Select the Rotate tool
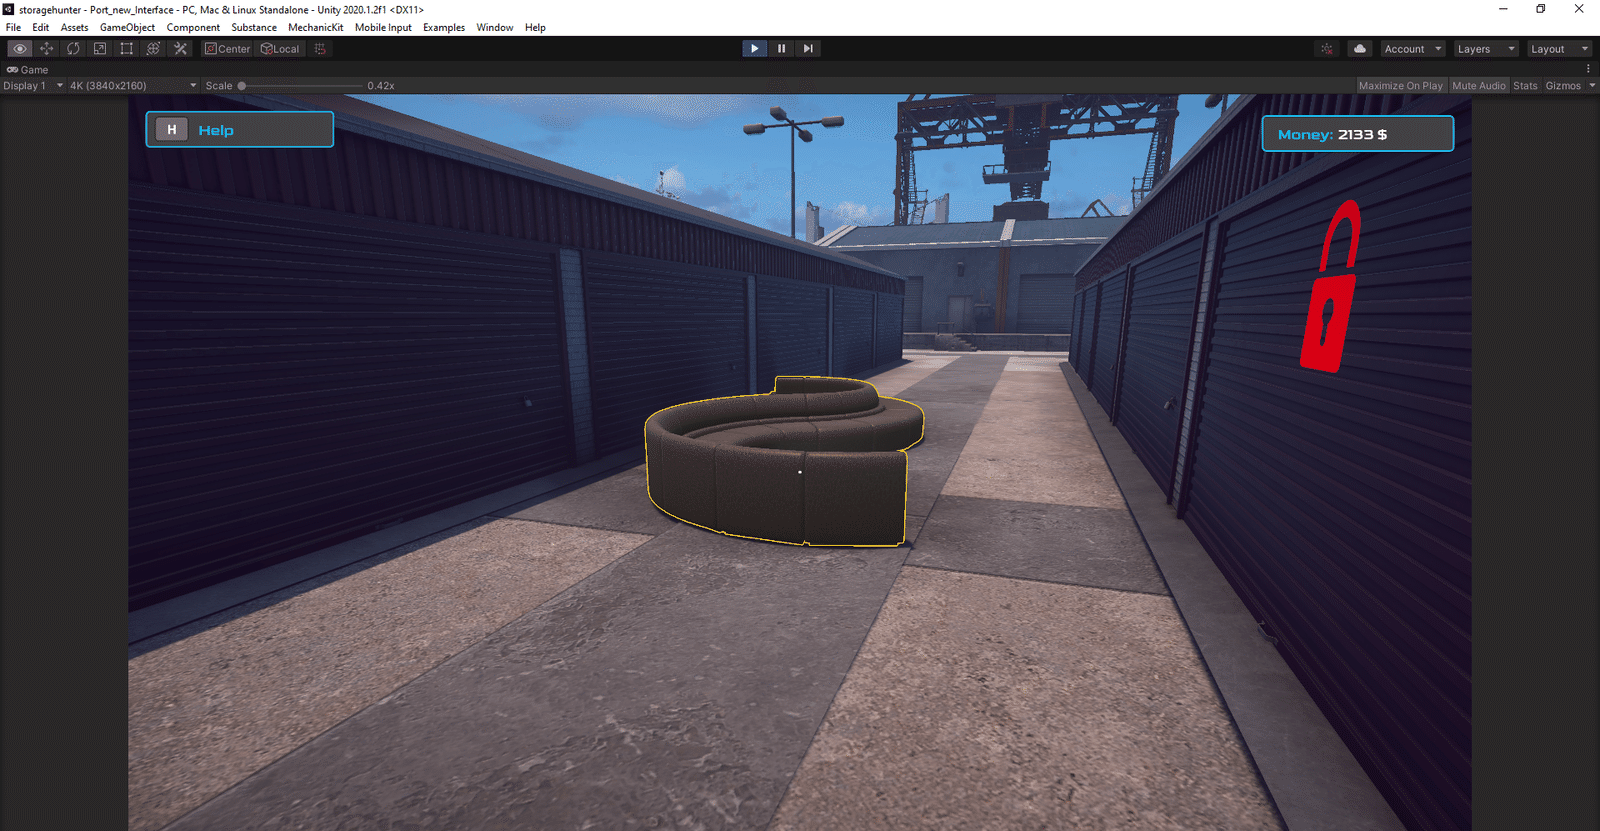This screenshot has height=831, width=1600. tap(73, 48)
